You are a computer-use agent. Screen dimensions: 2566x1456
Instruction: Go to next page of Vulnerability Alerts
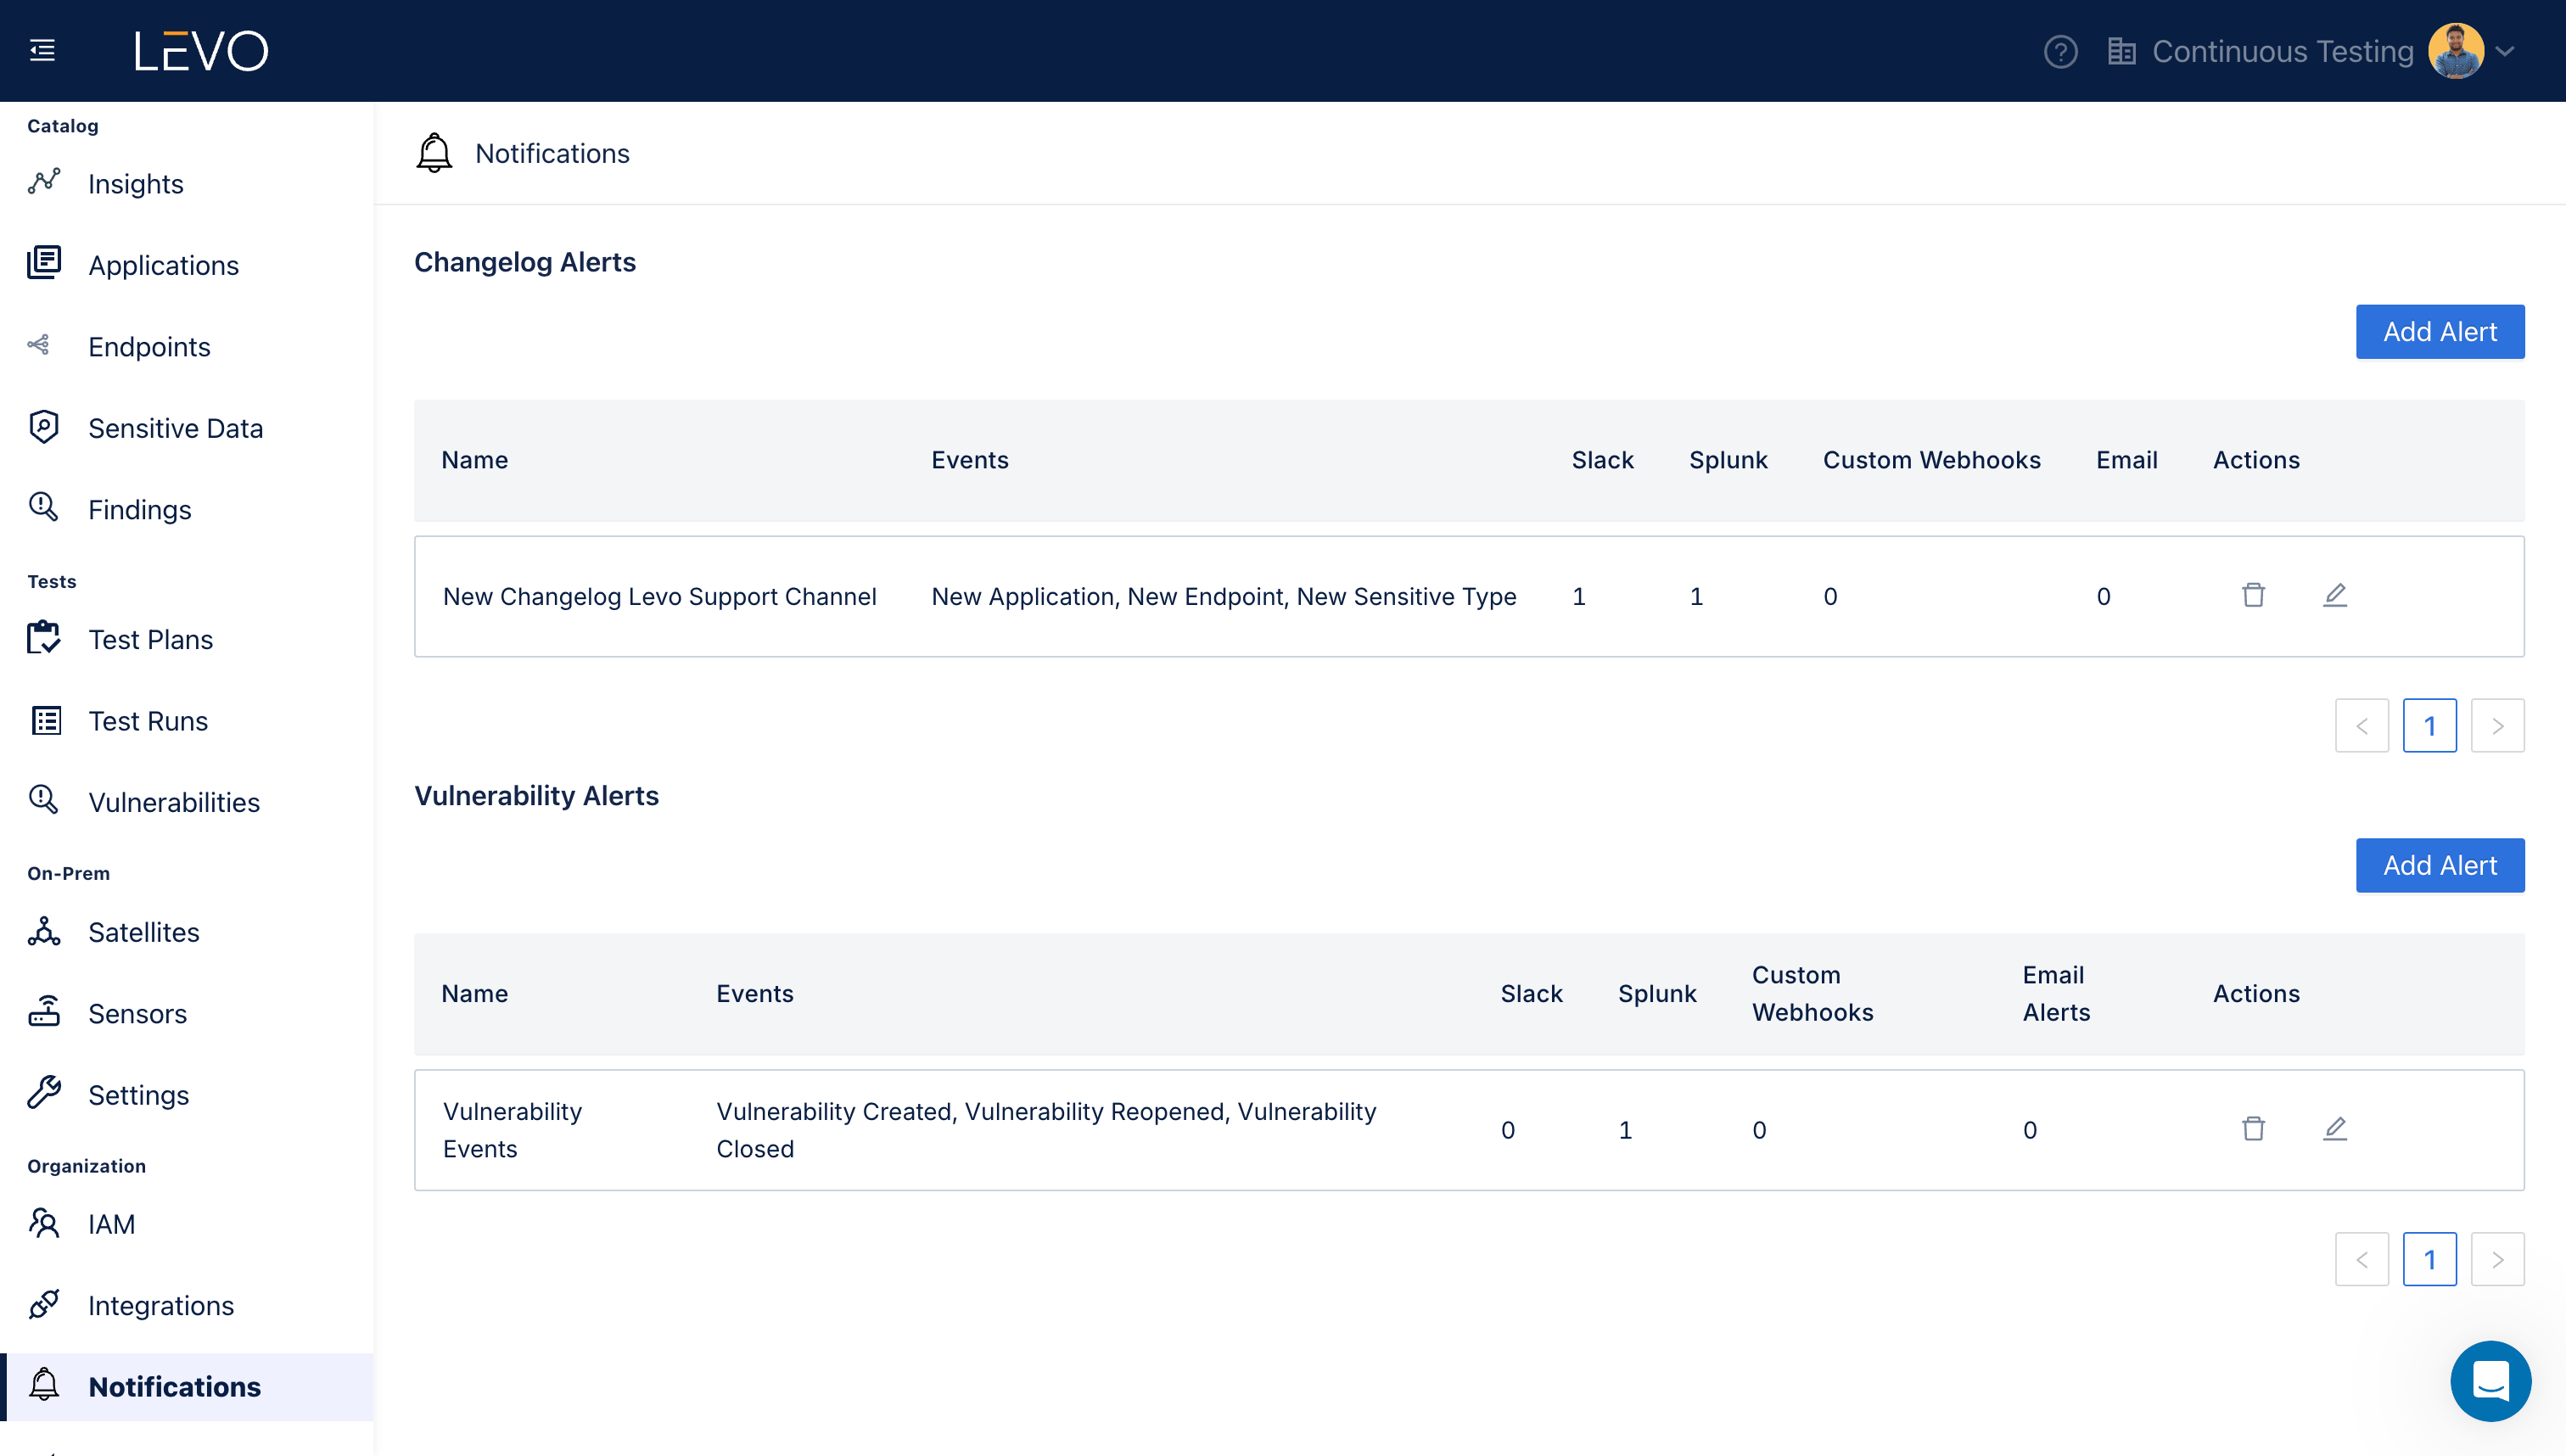[2497, 1260]
